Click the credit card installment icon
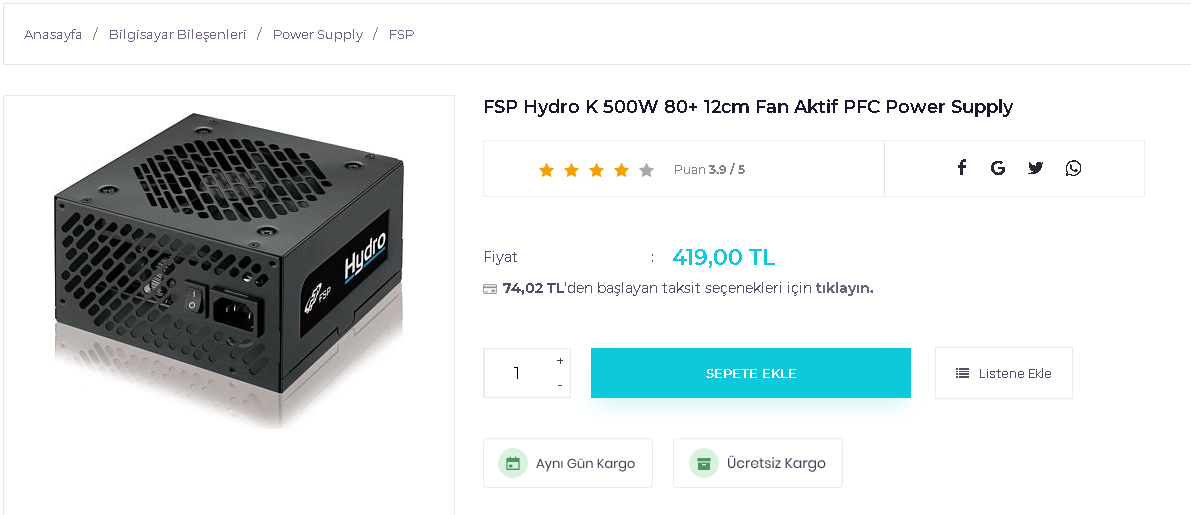Screen dimensions: 1191x515 (x=490, y=289)
